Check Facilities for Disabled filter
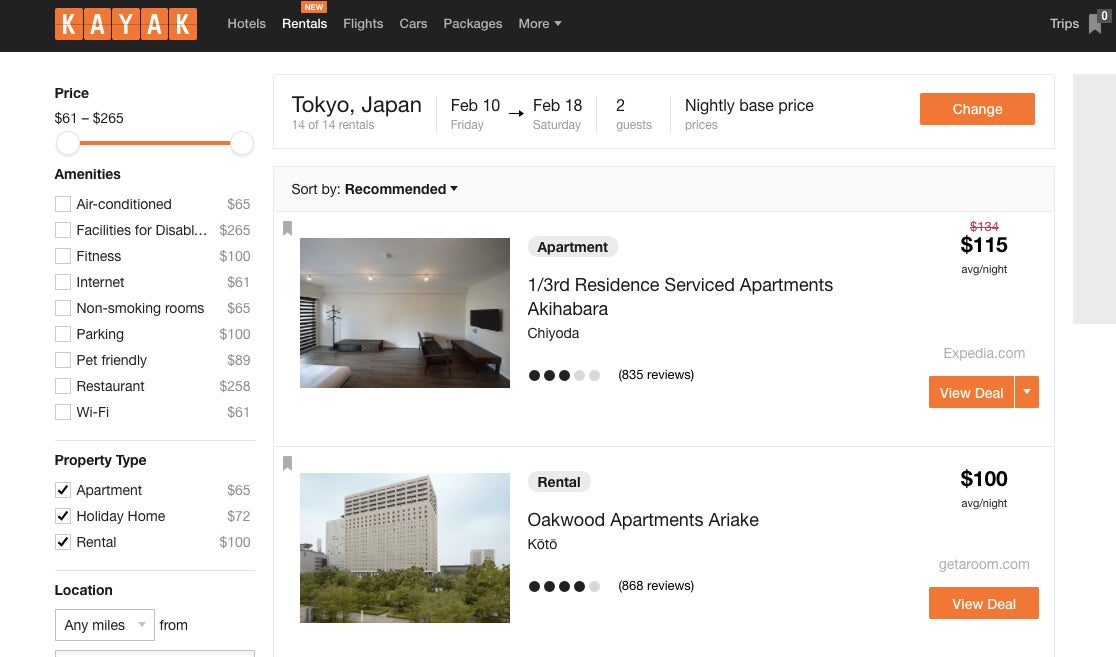 click(63, 230)
